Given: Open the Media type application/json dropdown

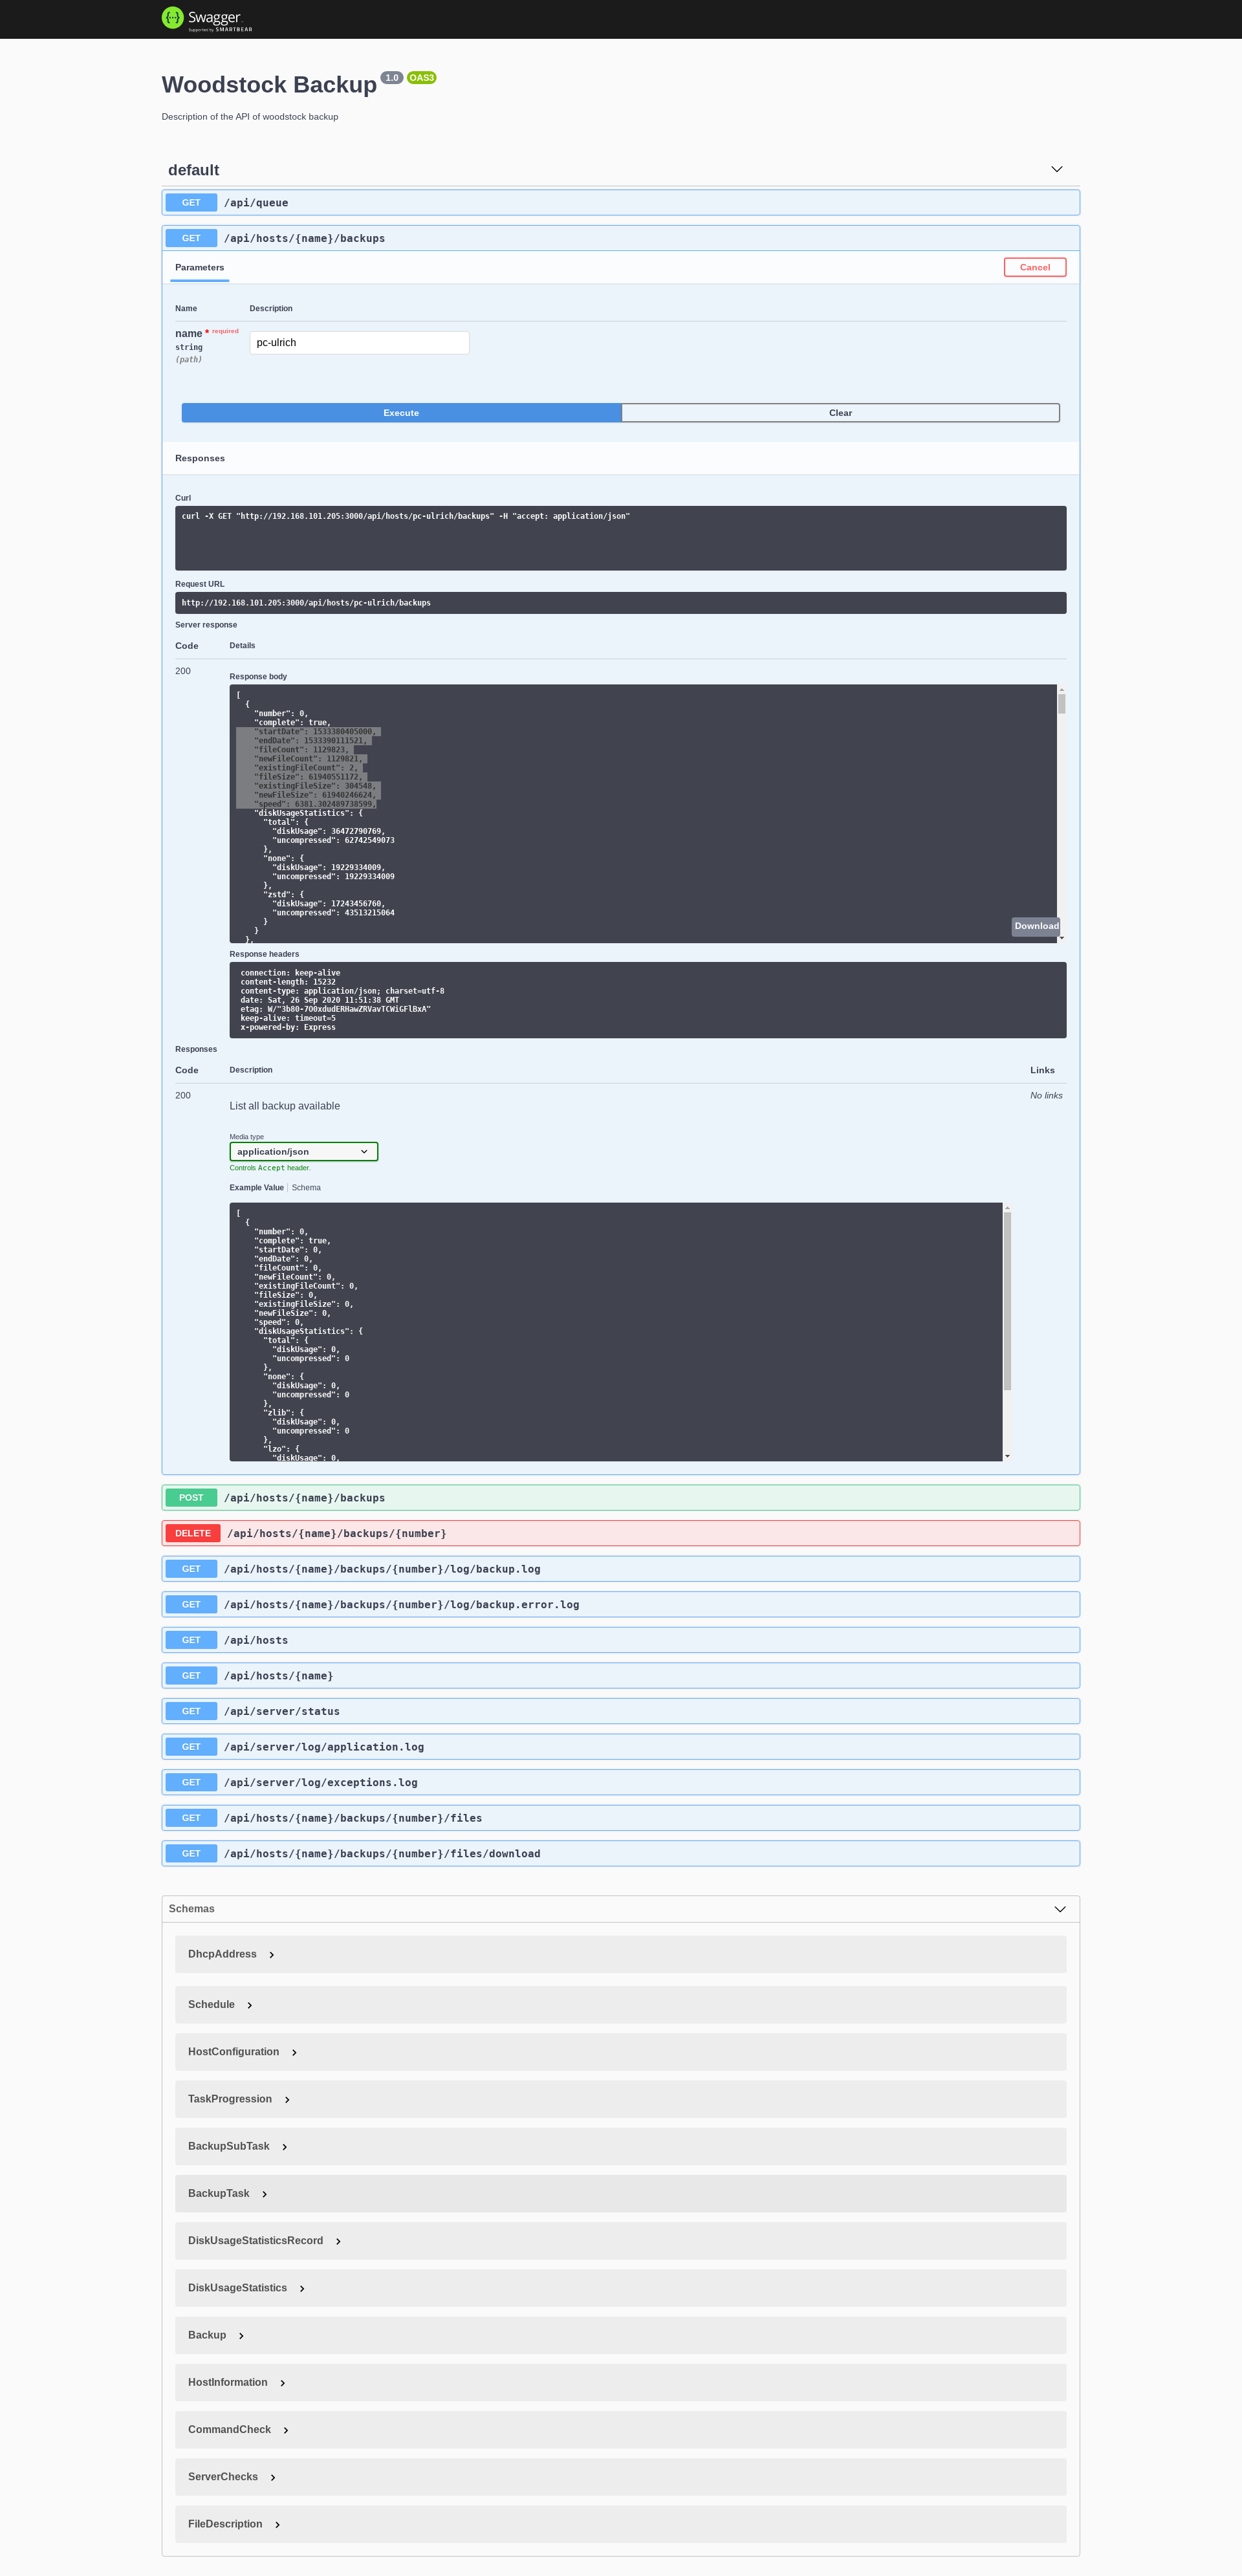Looking at the screenshot, I should pyautogui.click(x=303, y=1152).
